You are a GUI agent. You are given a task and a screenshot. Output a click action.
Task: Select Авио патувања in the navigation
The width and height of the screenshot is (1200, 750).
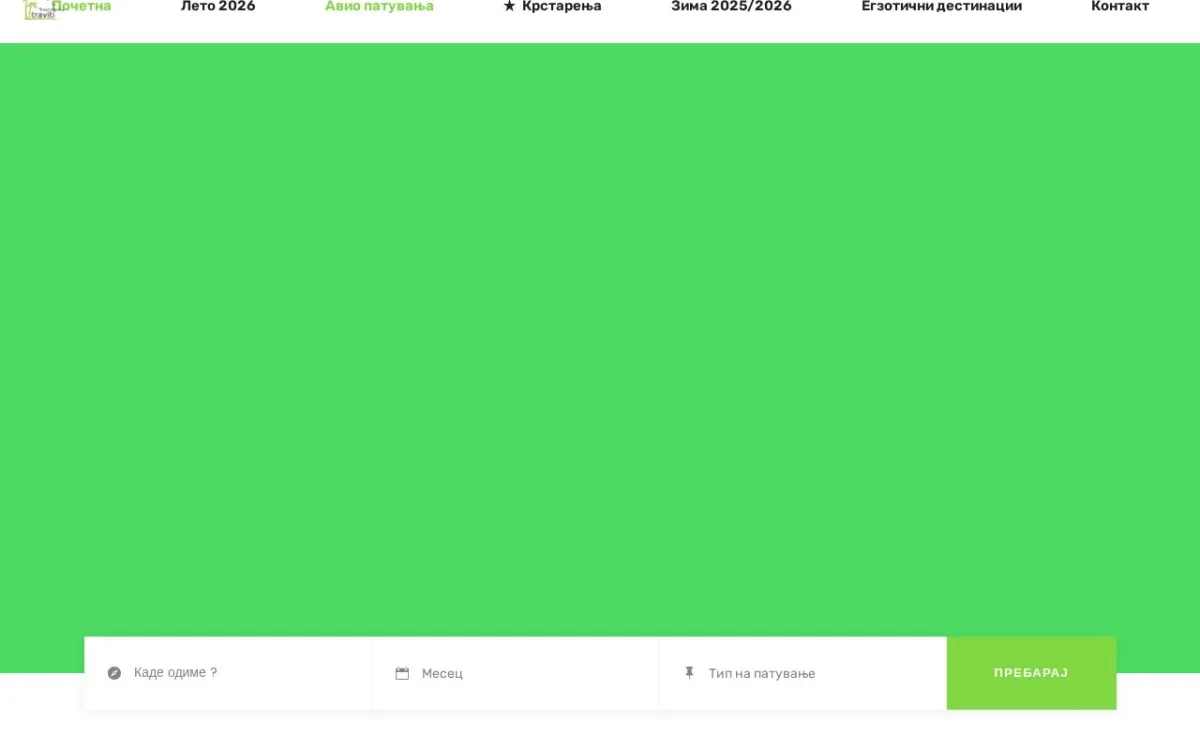(x=379, y=6)
